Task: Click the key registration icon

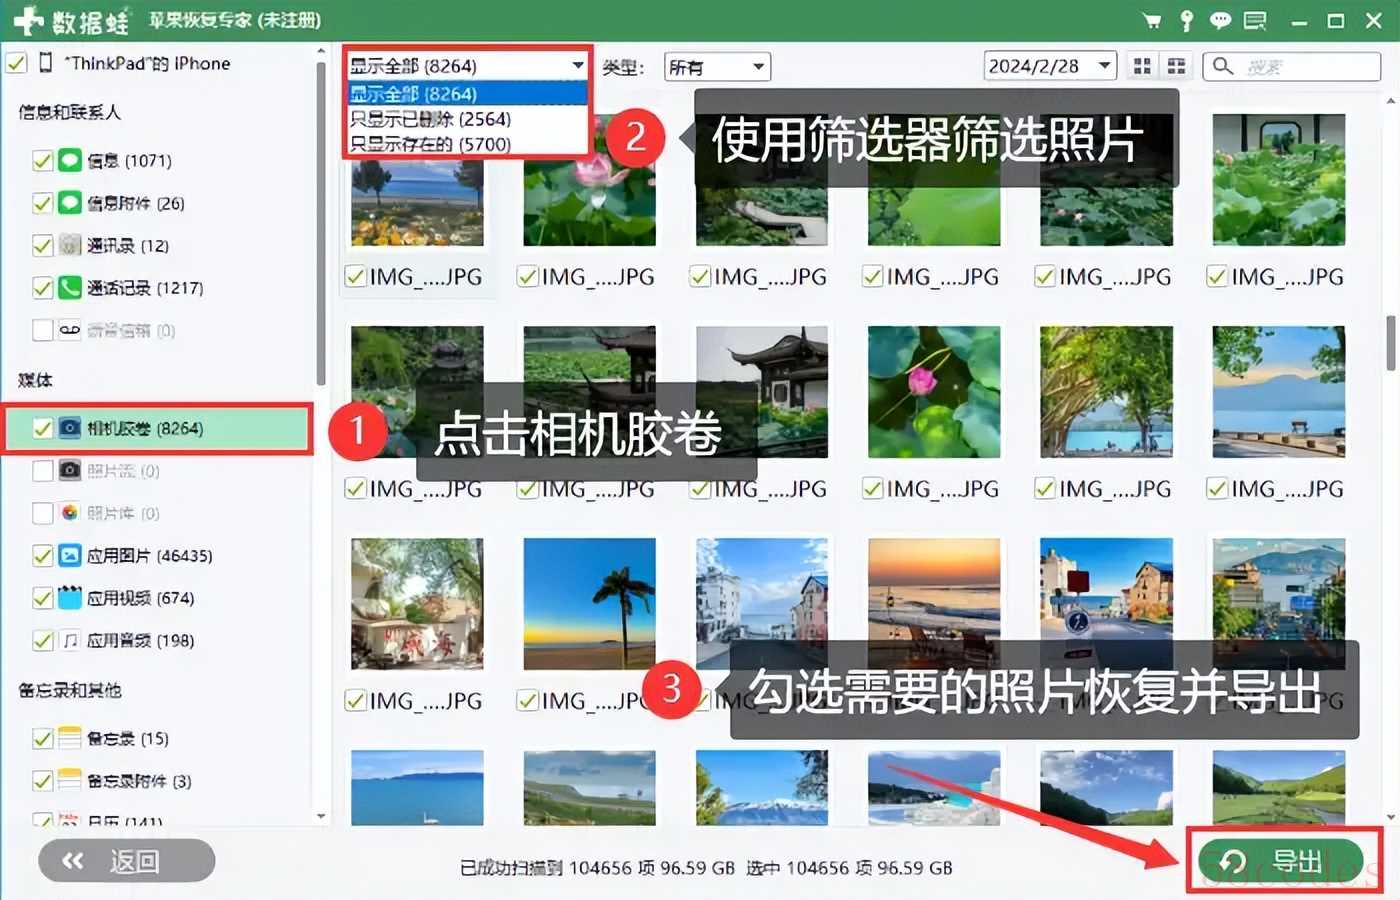Action: (x=1187, y=21)
